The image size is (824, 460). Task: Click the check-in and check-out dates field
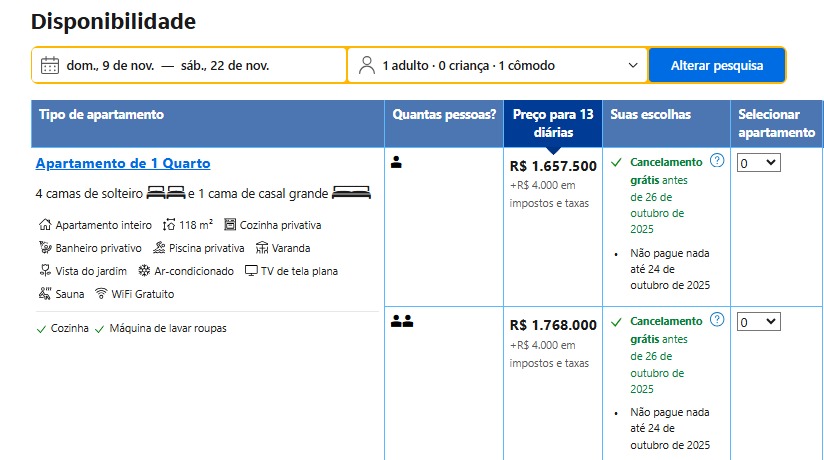coord(190,66)
